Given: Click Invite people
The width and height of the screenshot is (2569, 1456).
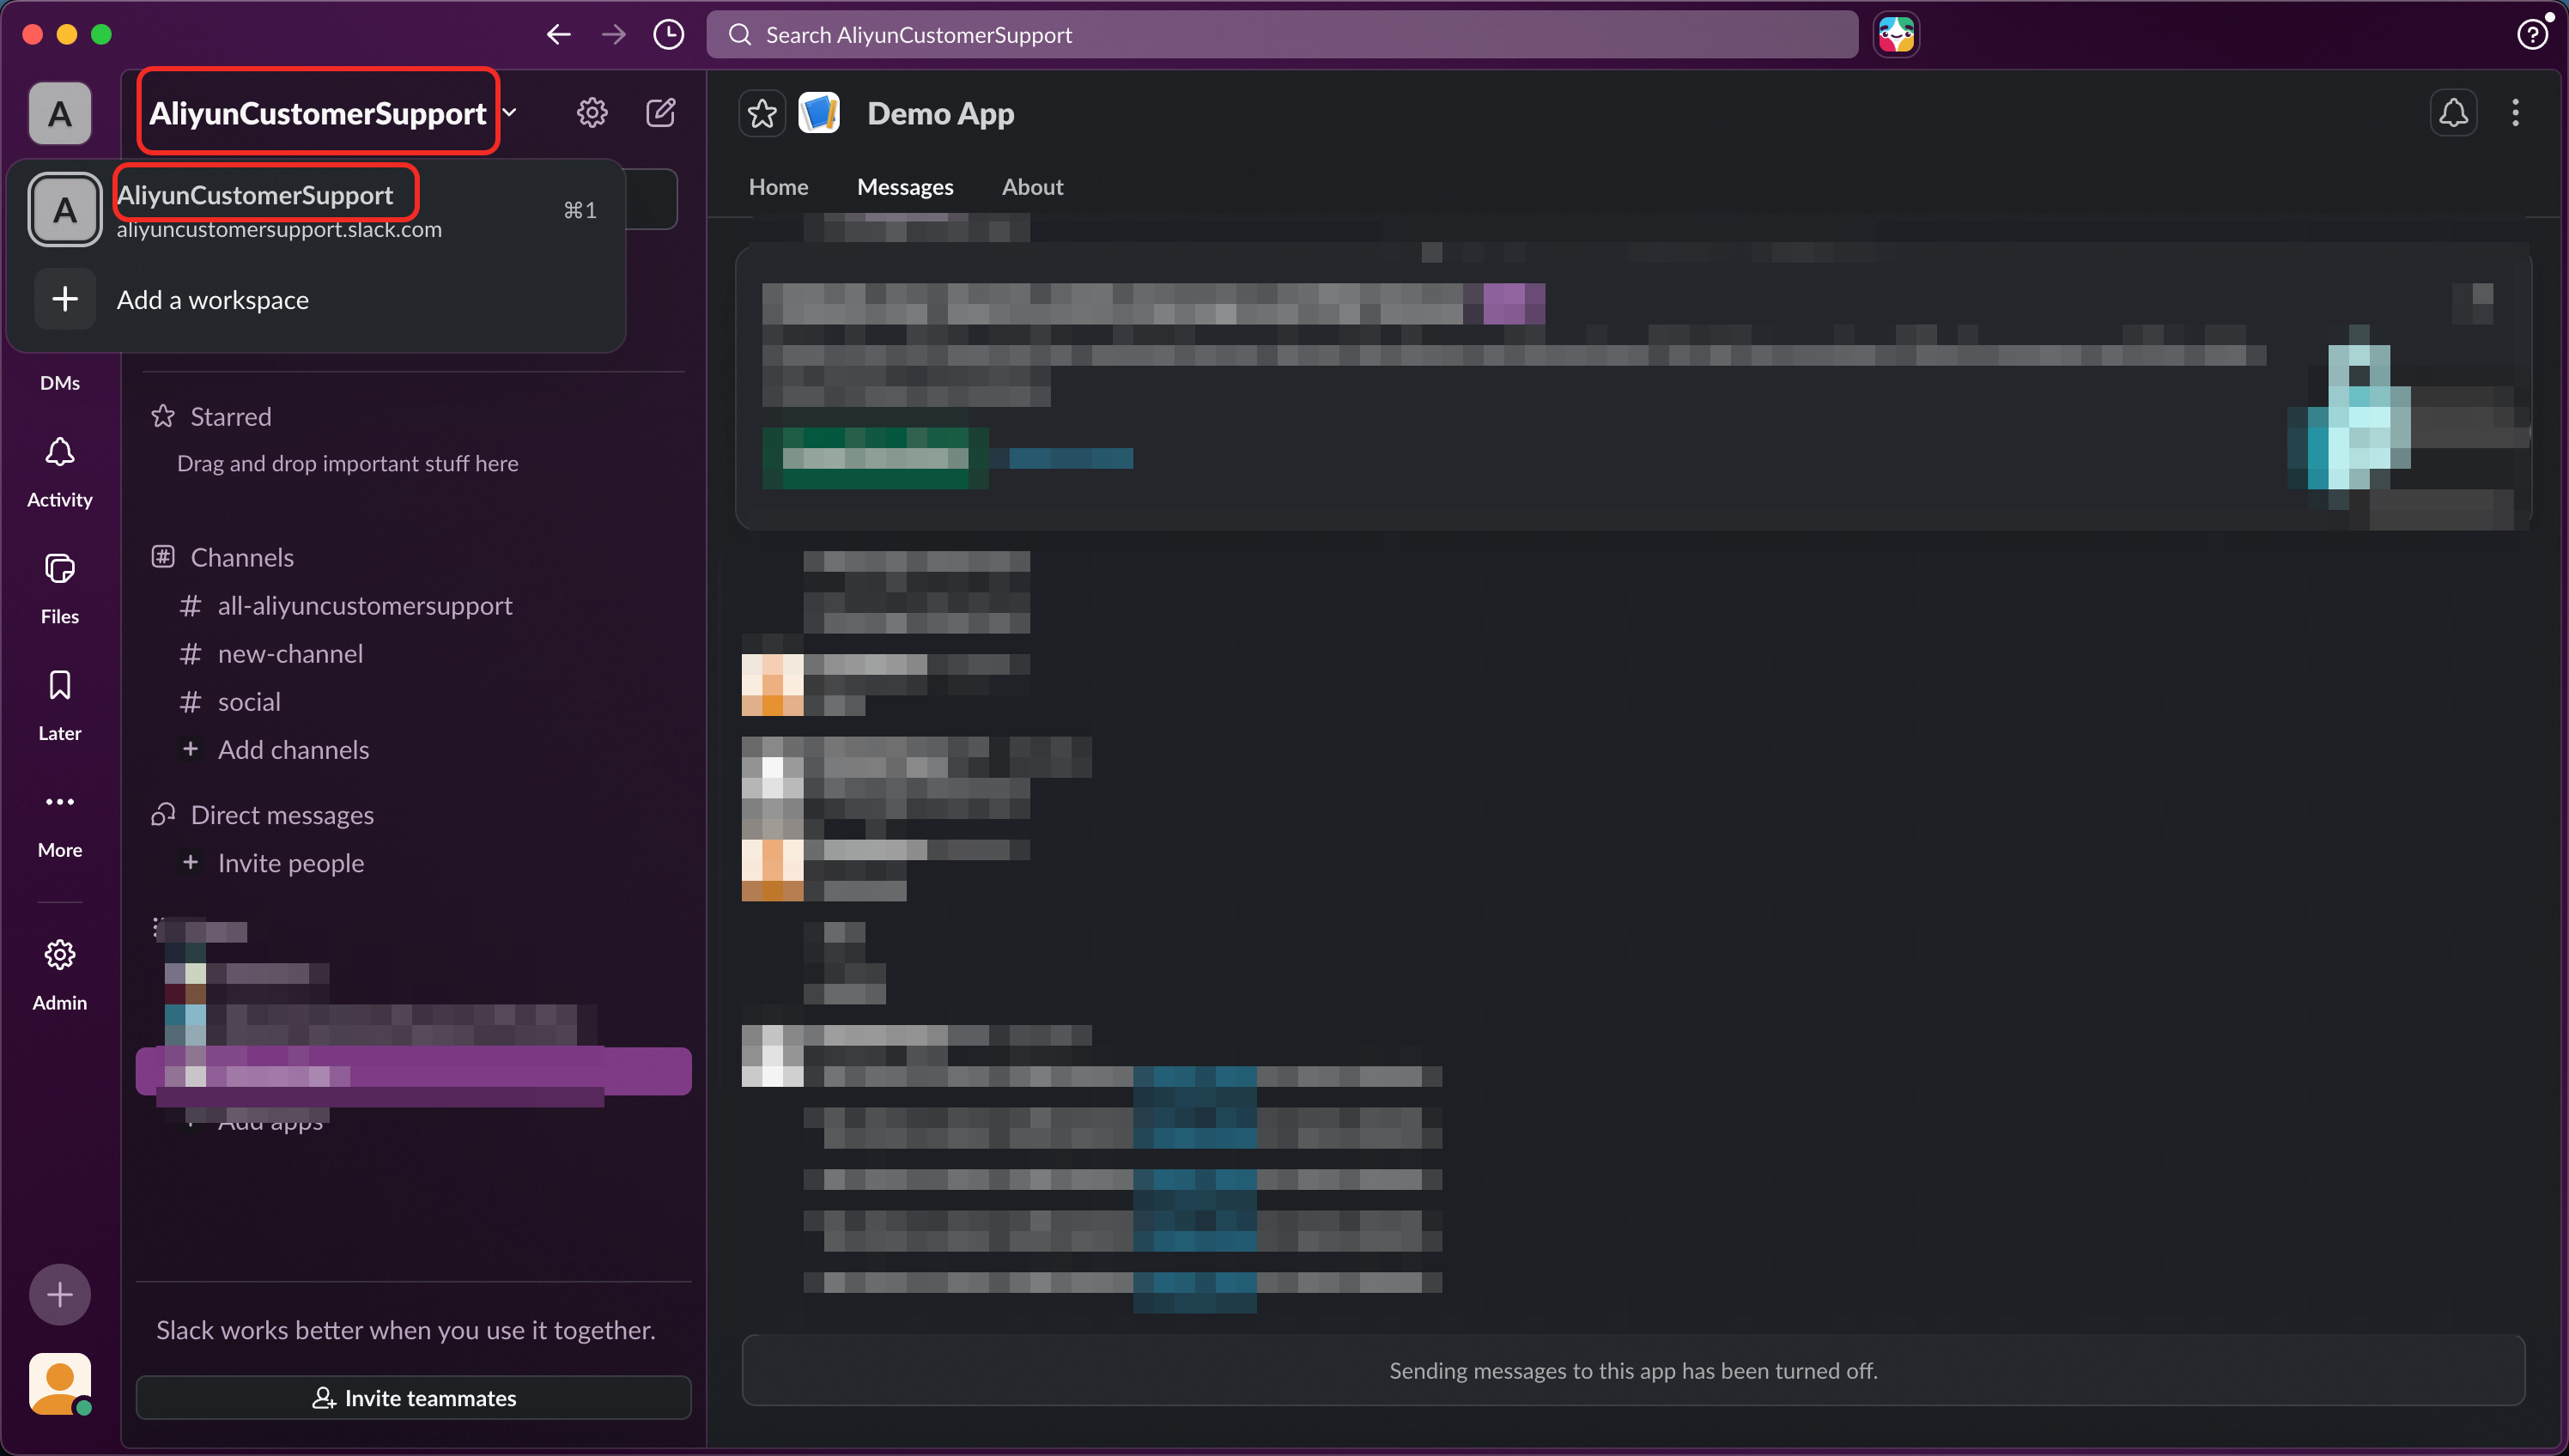Looking at the screenshot, I should [x=413, y=863].
